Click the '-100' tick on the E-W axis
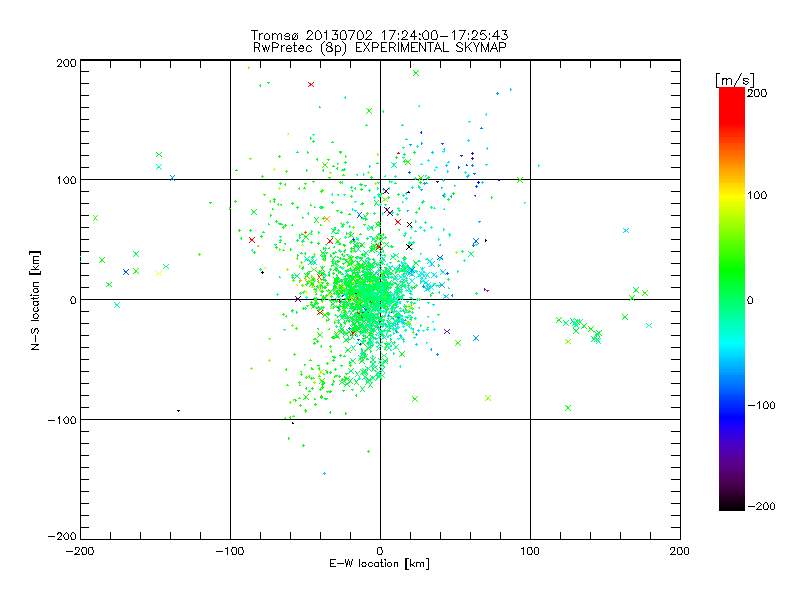Viewport: 800px width, 600px height. (230, 551)
